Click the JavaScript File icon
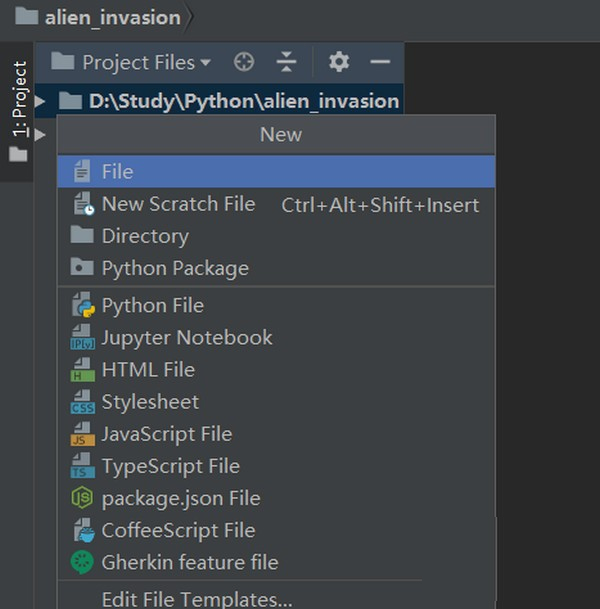 point(82,434)
